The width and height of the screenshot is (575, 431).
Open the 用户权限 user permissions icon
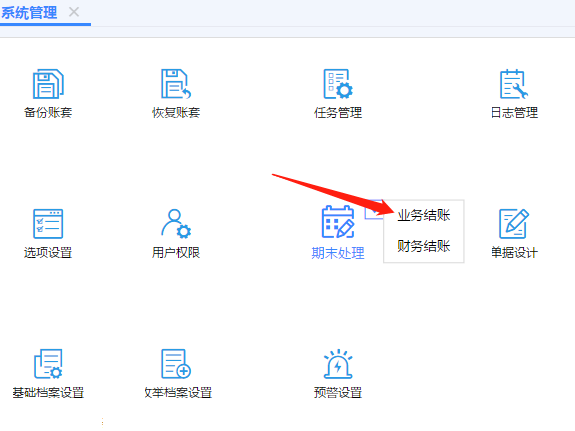click(x=176, y=223)
